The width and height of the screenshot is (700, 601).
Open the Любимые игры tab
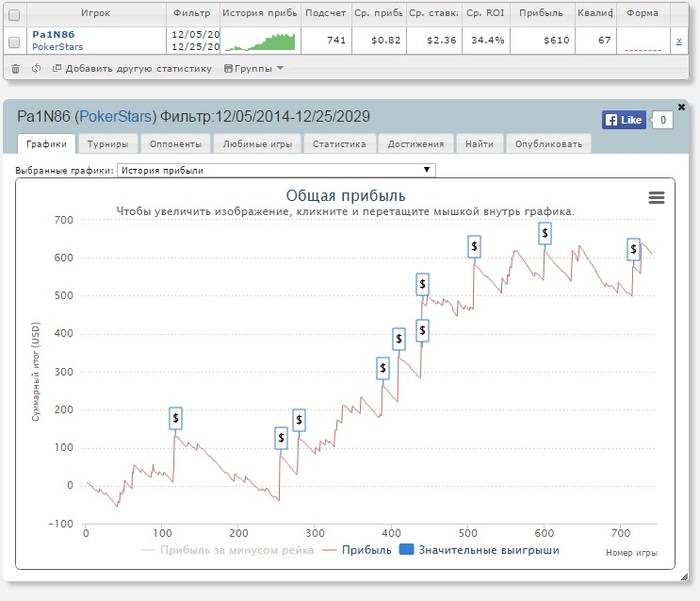click(257, 144)
